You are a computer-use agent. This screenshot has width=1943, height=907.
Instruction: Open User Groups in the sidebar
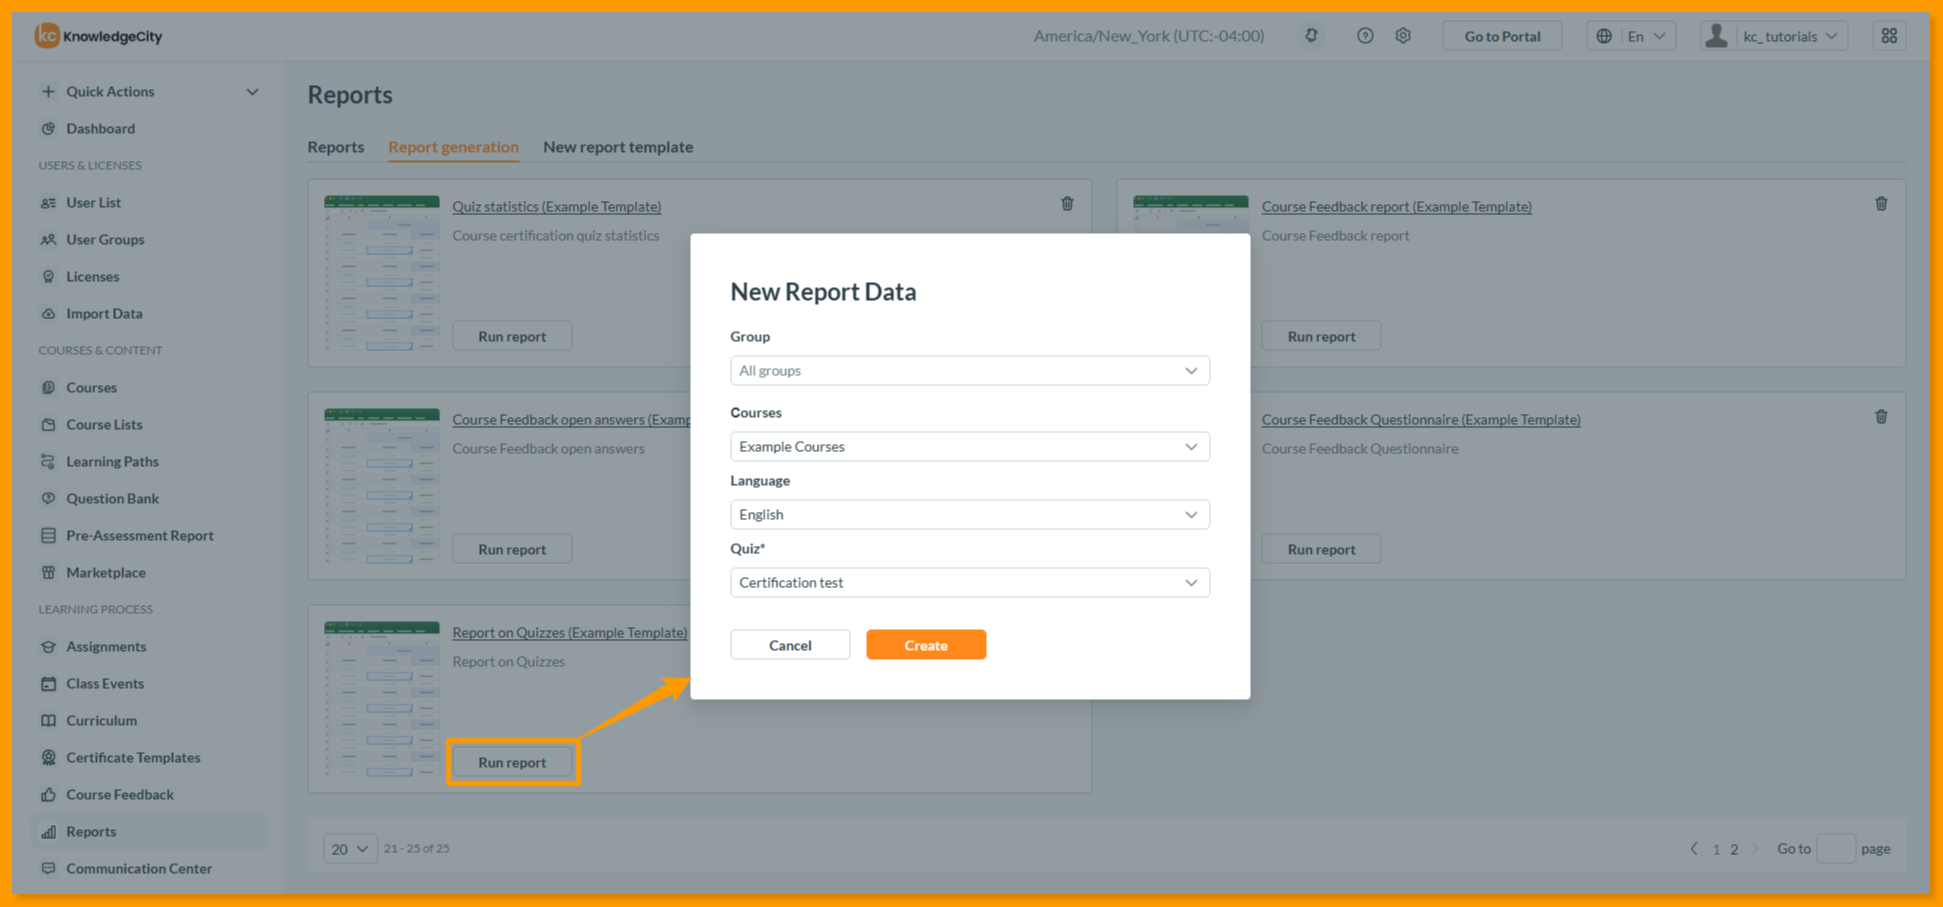tap(105, 239)
